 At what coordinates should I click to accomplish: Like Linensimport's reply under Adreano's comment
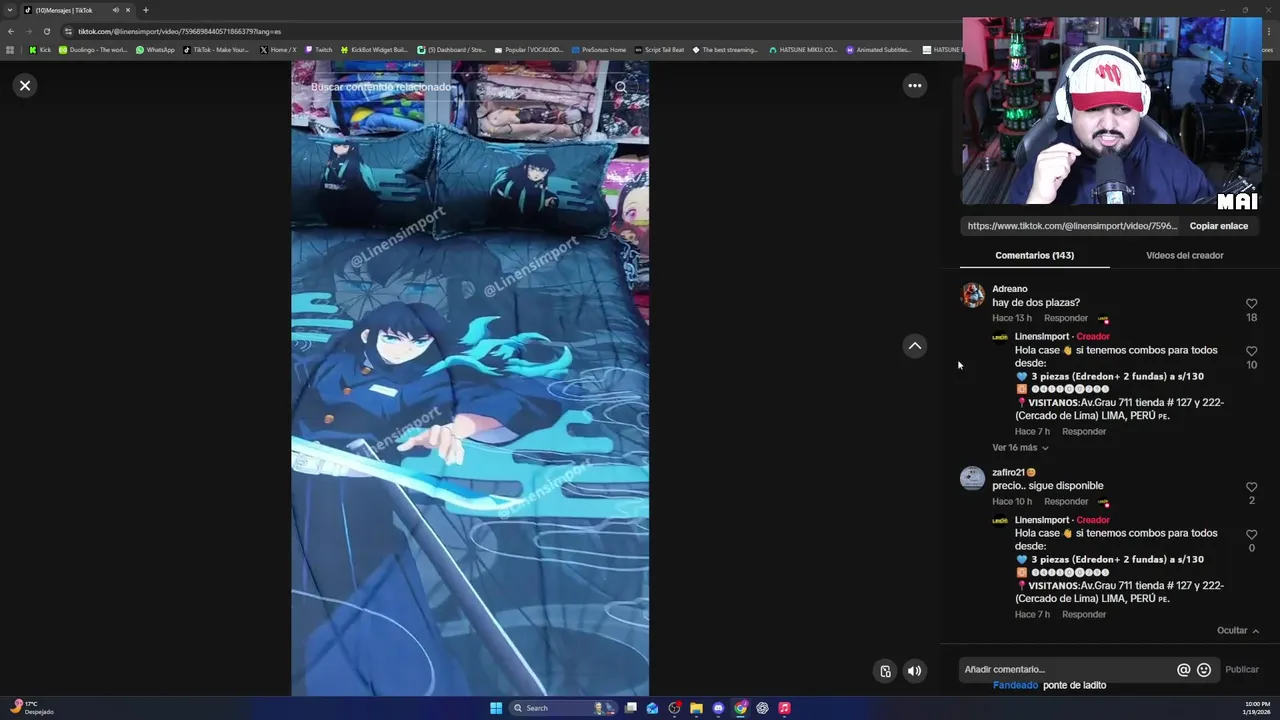(1251, 351)
